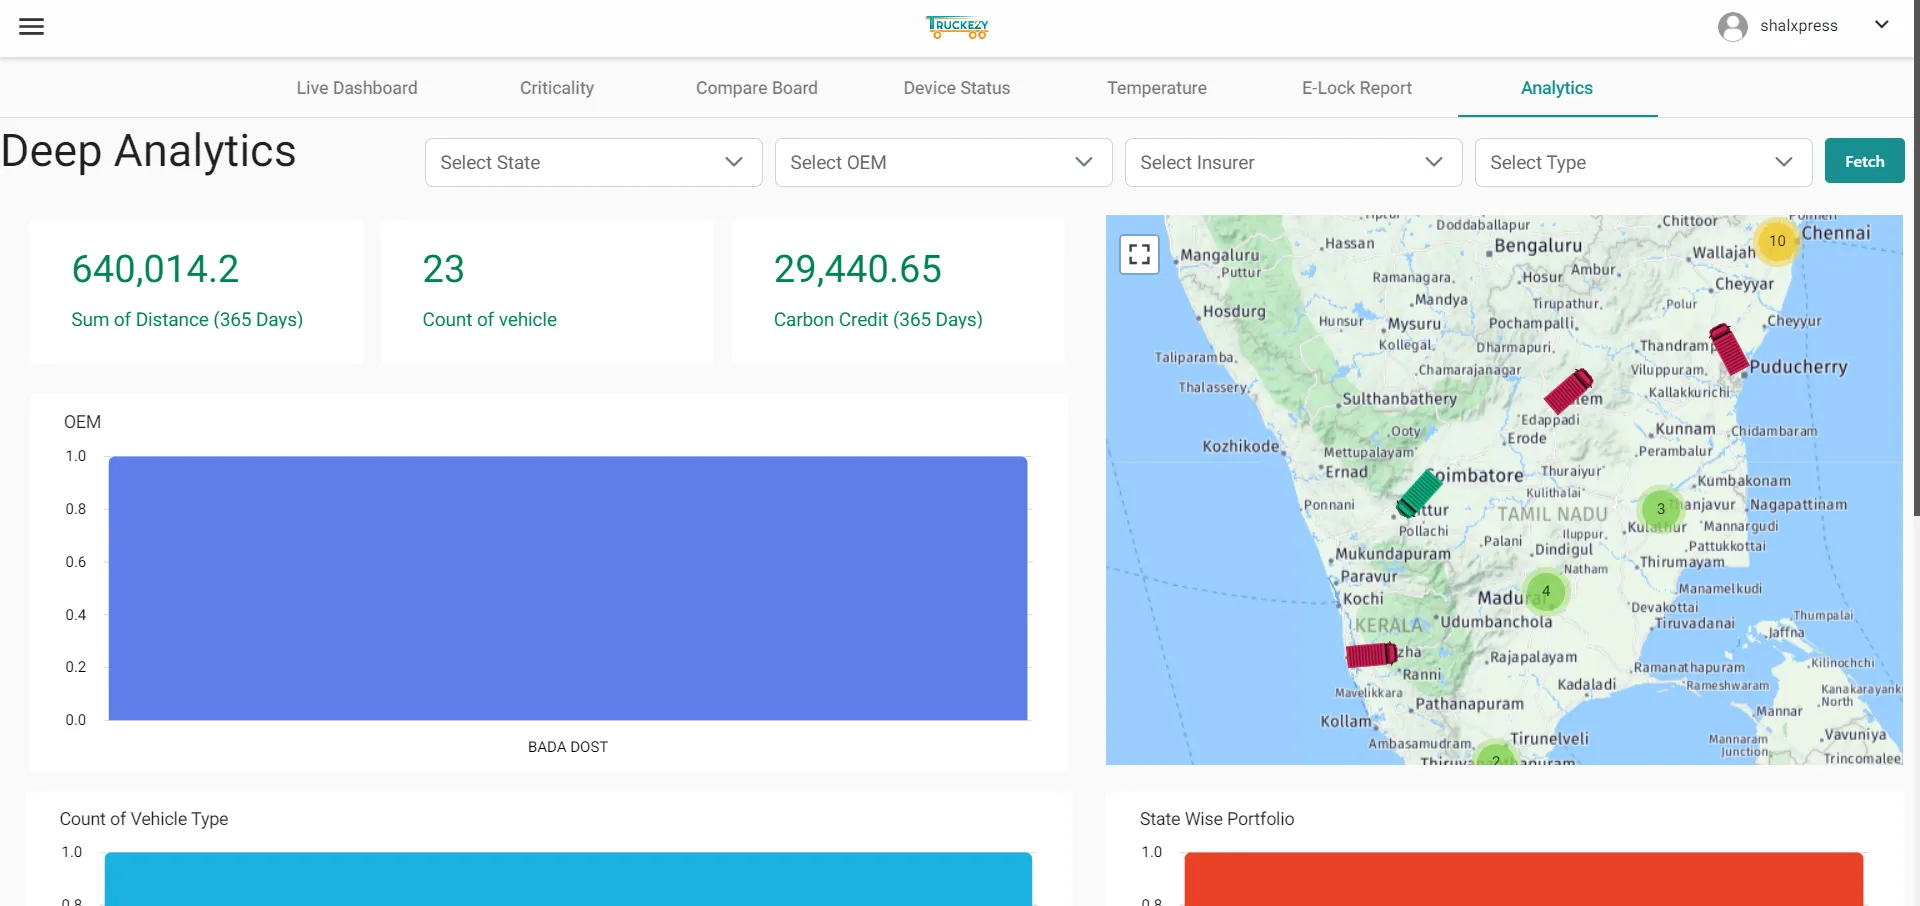Click the 640,014.2 distance value
The width and height of the screenshot is (1920, 906).
point(155,269)
